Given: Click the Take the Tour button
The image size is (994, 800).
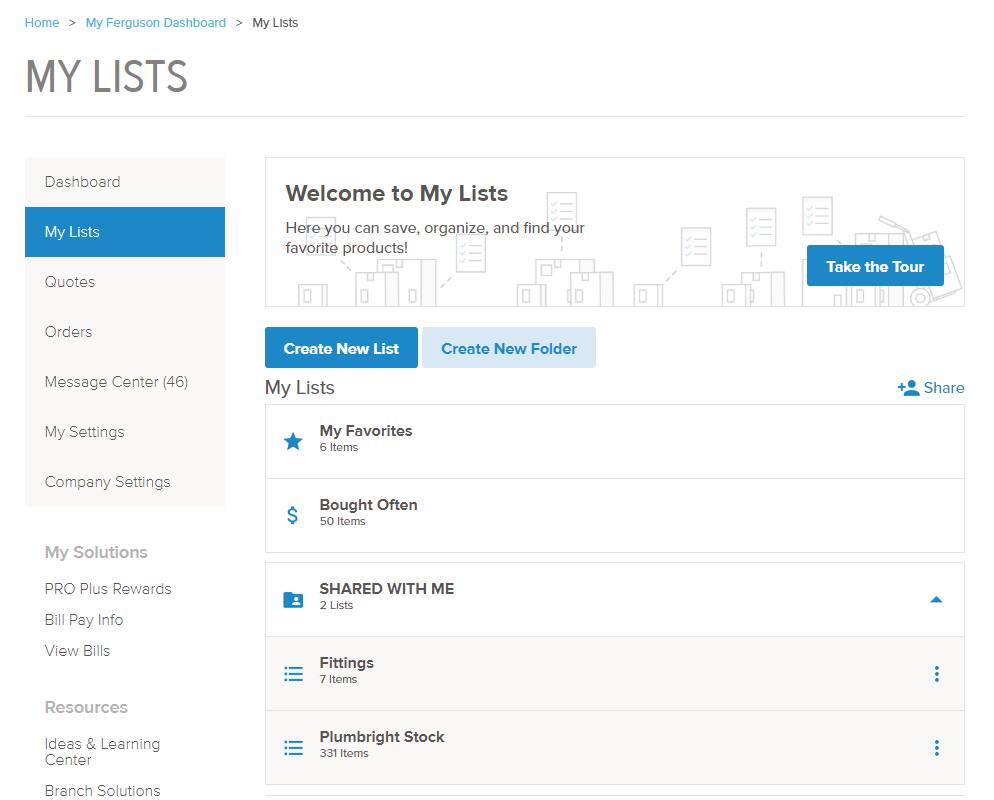Looking at the screenshot, I should (874, 266).
